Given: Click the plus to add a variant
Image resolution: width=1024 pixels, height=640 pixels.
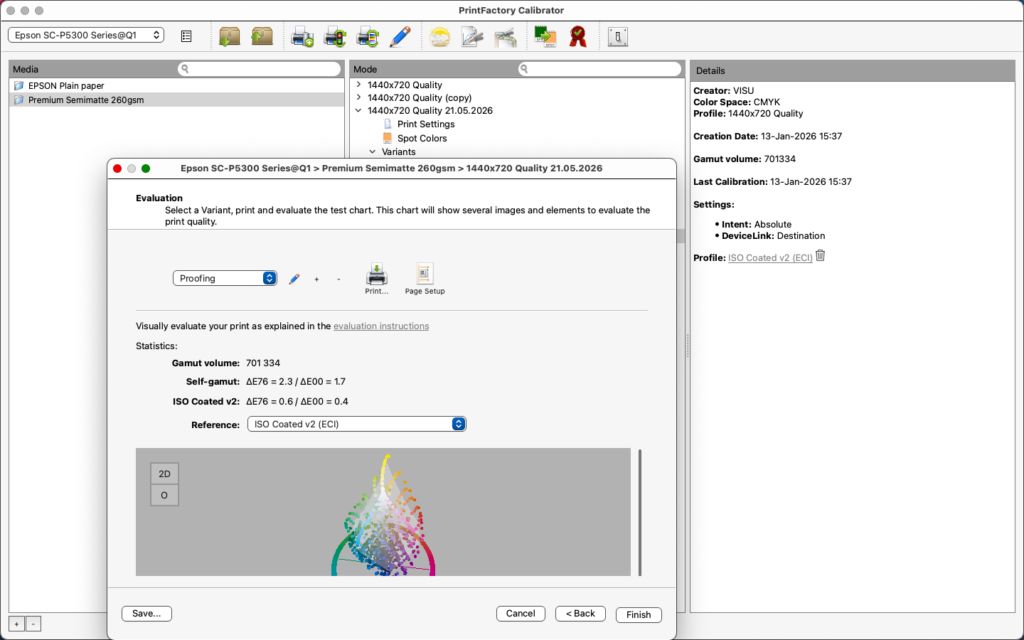Looking at the screenshot, I should (317, 279).
